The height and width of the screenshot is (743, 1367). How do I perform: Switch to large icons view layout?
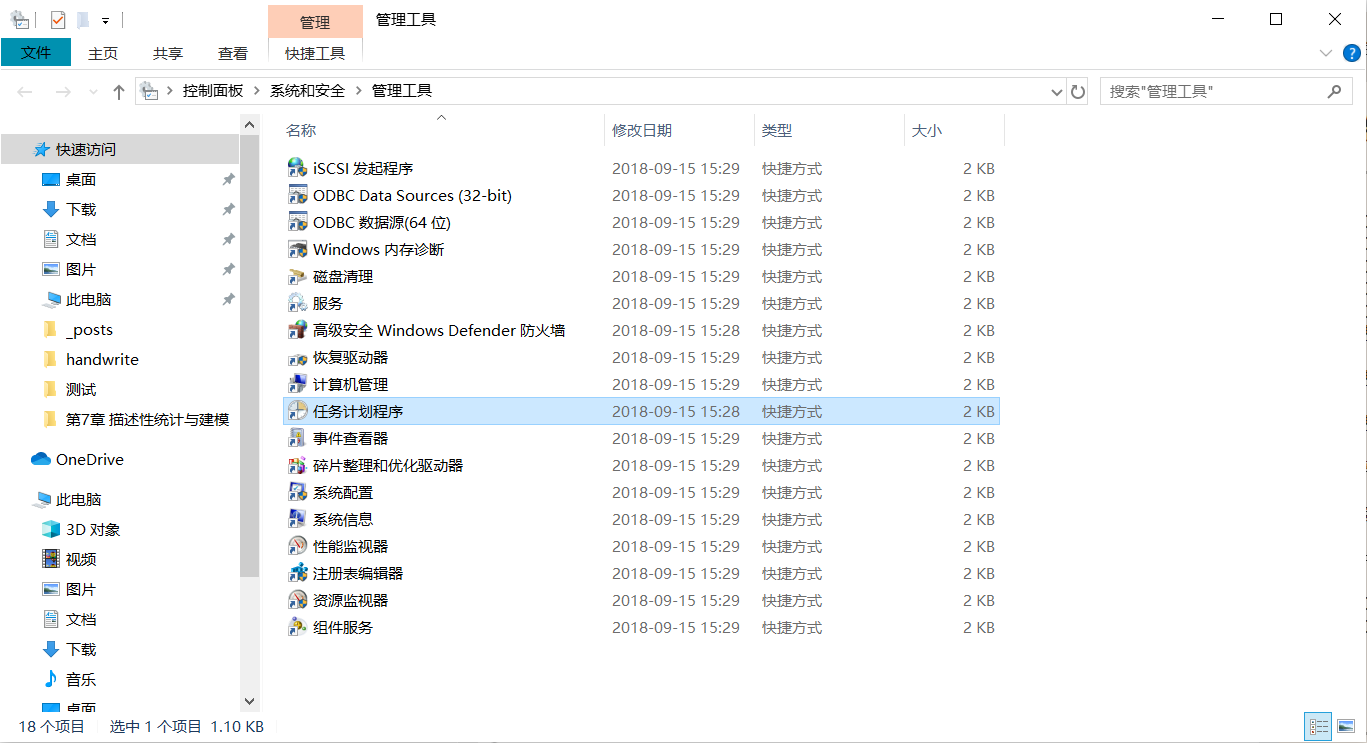[x=1346, y=727]
